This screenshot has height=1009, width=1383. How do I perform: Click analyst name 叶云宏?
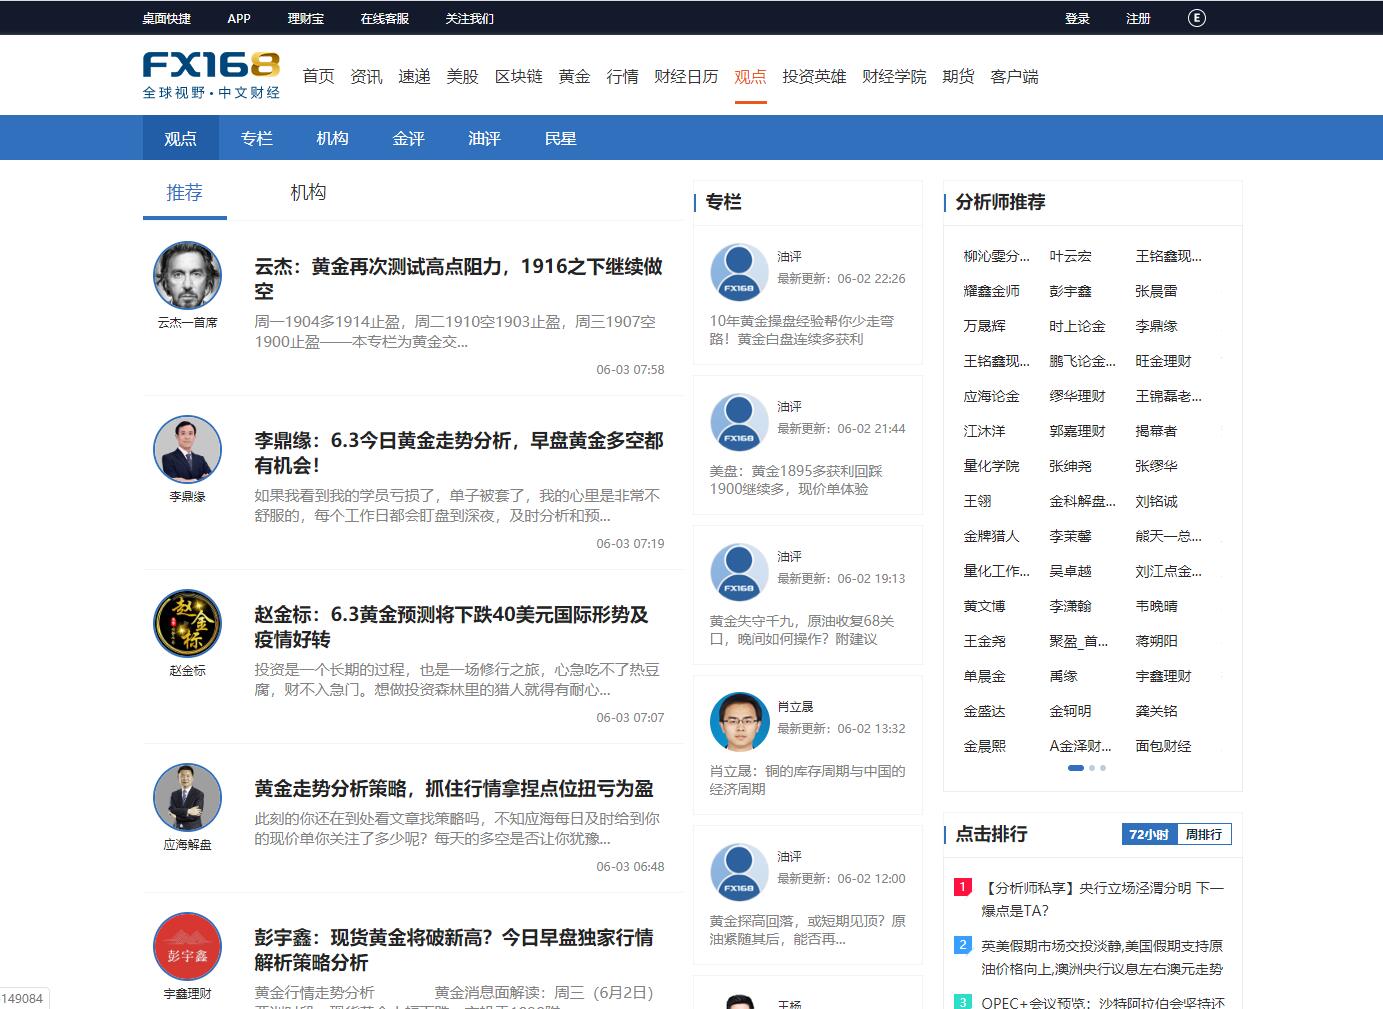click(1070, 256)
